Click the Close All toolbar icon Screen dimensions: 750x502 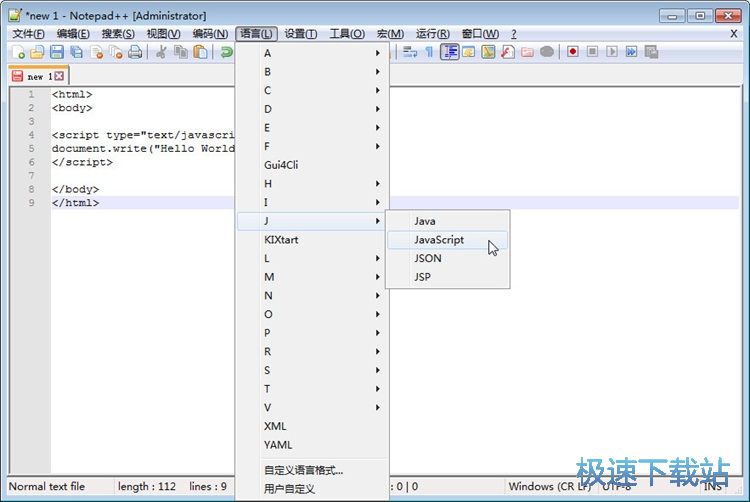pos(116,52)
